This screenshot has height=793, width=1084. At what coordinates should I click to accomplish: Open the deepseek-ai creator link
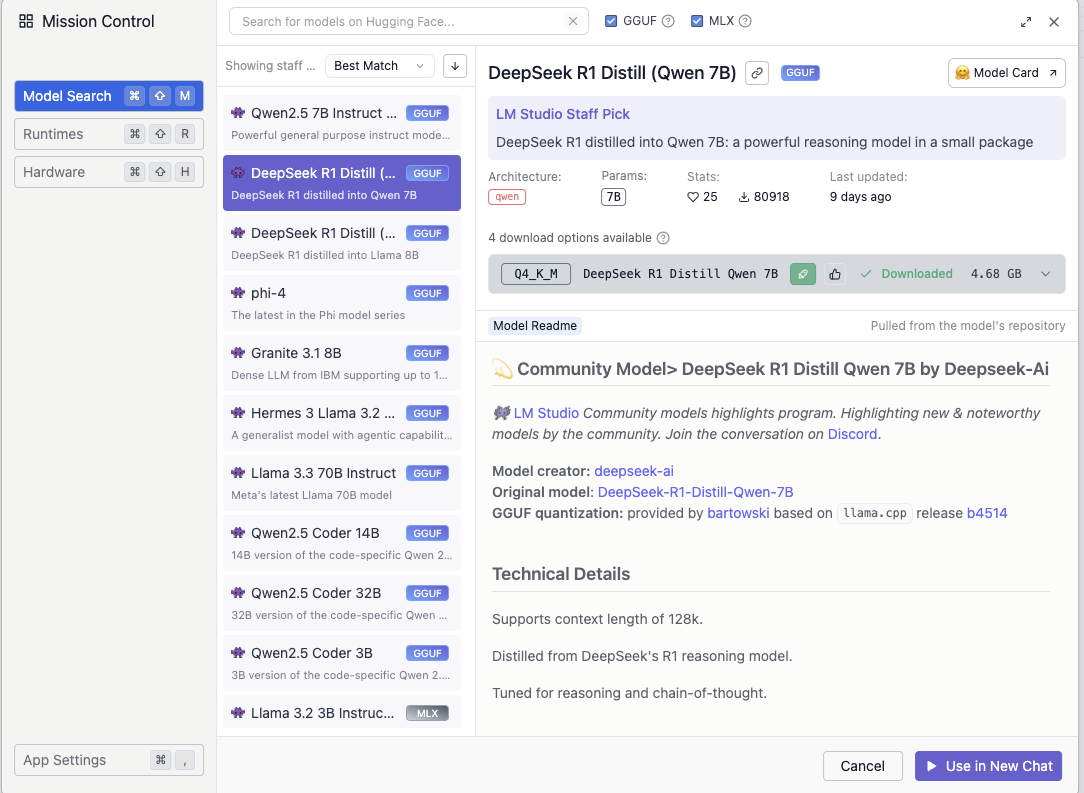[633, 471]
